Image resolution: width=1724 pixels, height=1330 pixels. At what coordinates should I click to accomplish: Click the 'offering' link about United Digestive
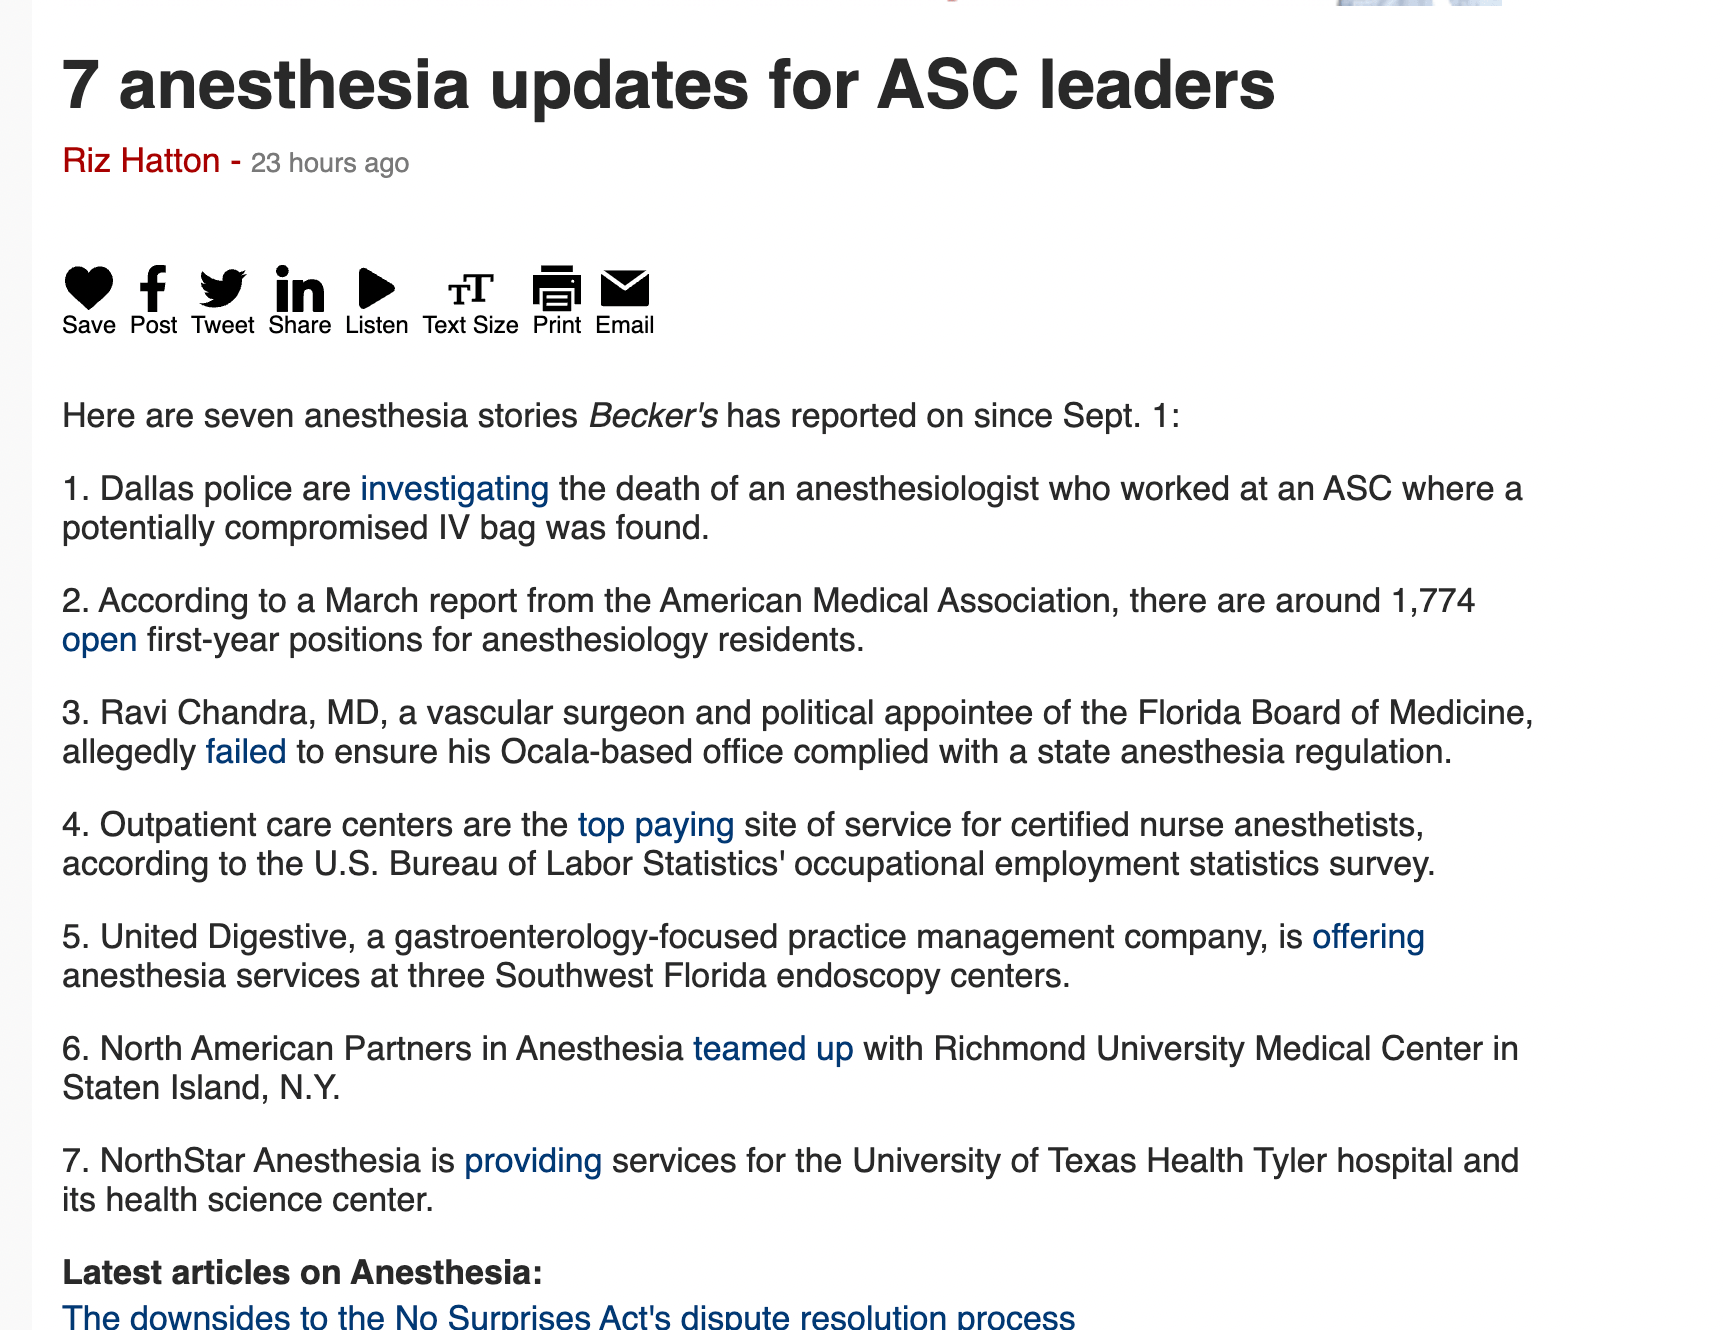tap(1368, 937)
